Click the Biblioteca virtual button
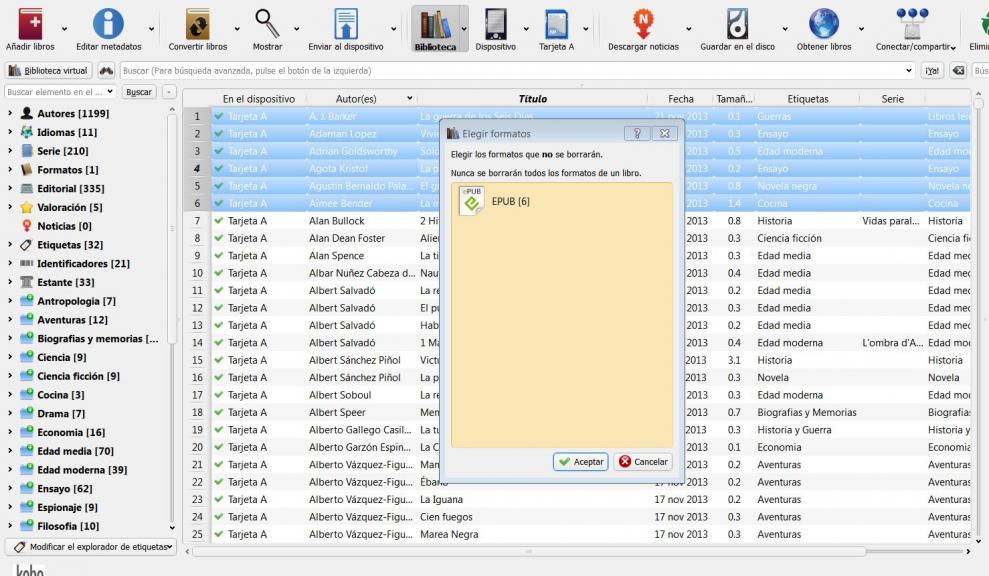Image resolution: width=989 pixels, height=576 pixels. pos(49,71)
